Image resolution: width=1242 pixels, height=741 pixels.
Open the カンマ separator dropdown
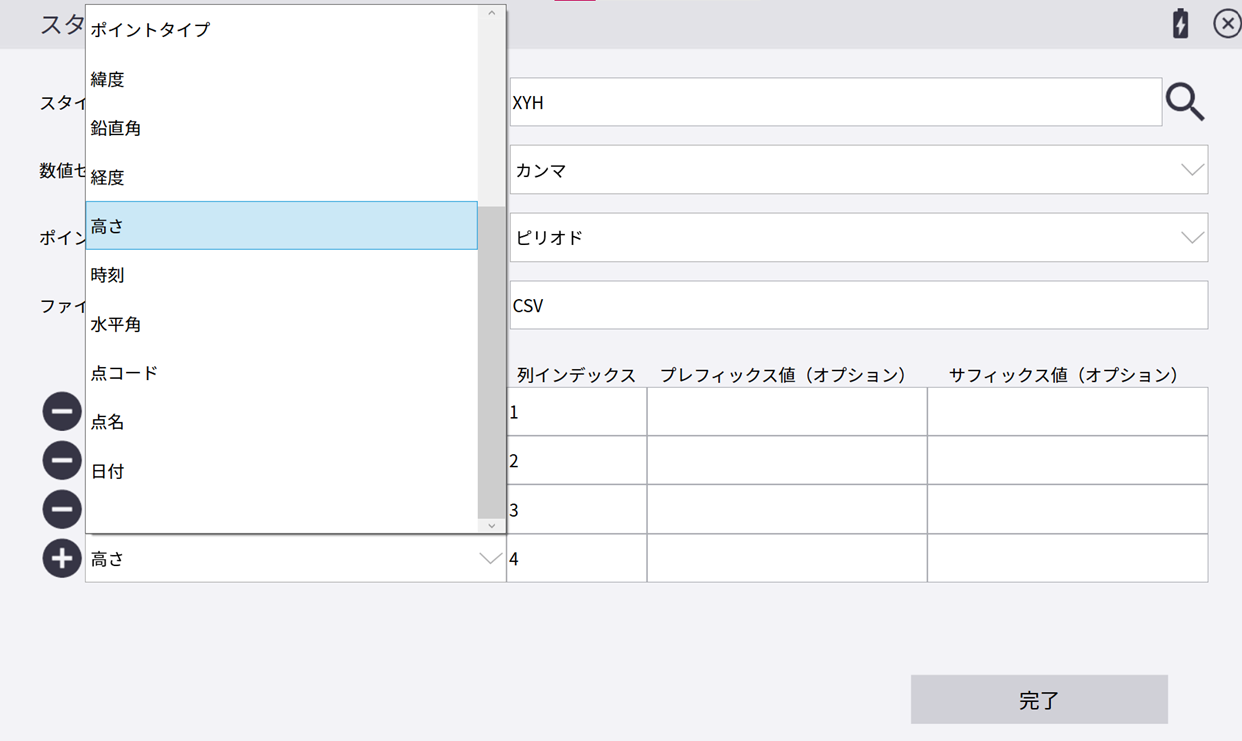[858, 170]
